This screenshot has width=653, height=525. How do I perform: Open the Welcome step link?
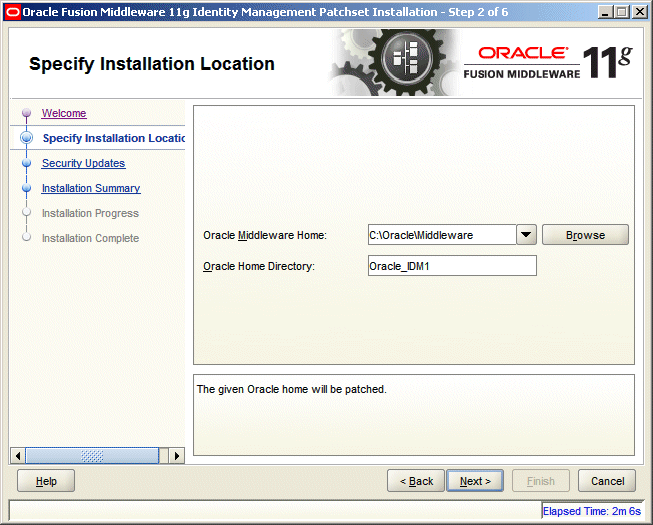pos(64,113)
